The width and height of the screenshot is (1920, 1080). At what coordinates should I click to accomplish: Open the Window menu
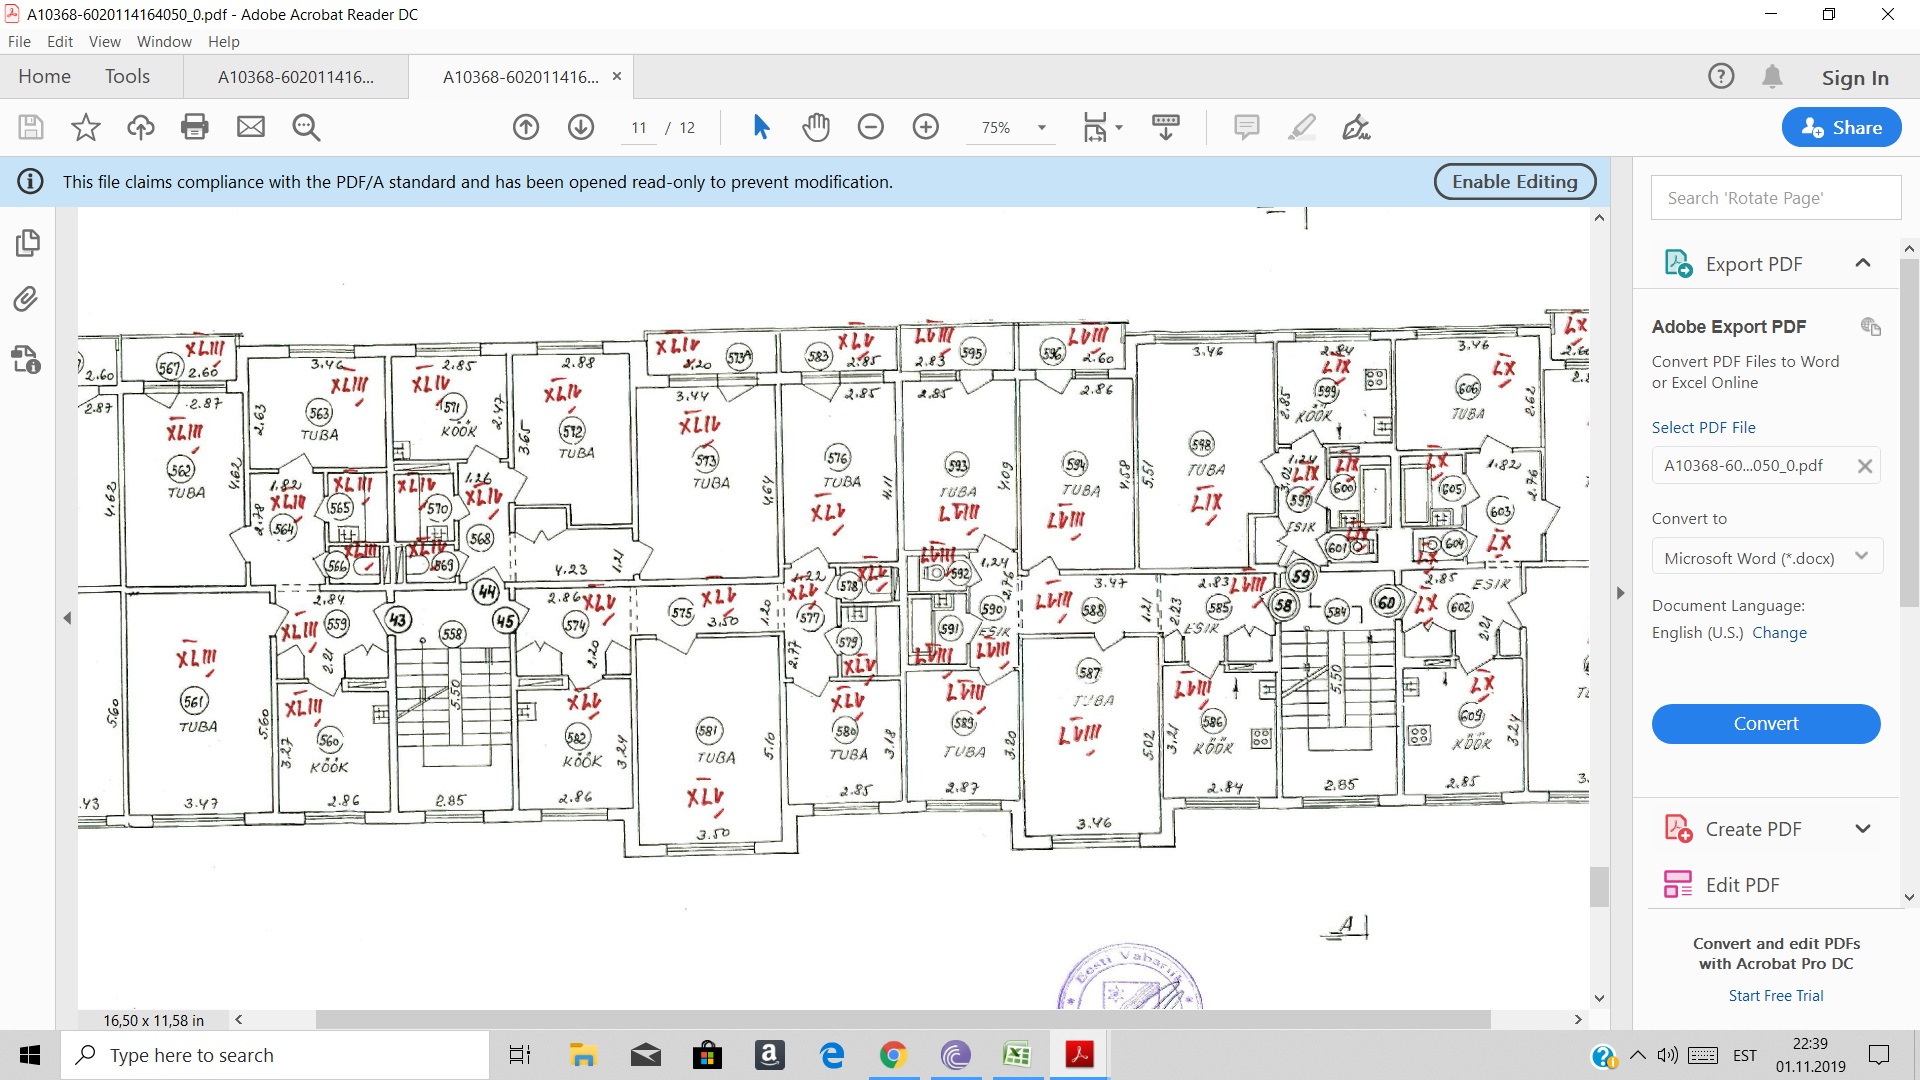coord(164,42)
